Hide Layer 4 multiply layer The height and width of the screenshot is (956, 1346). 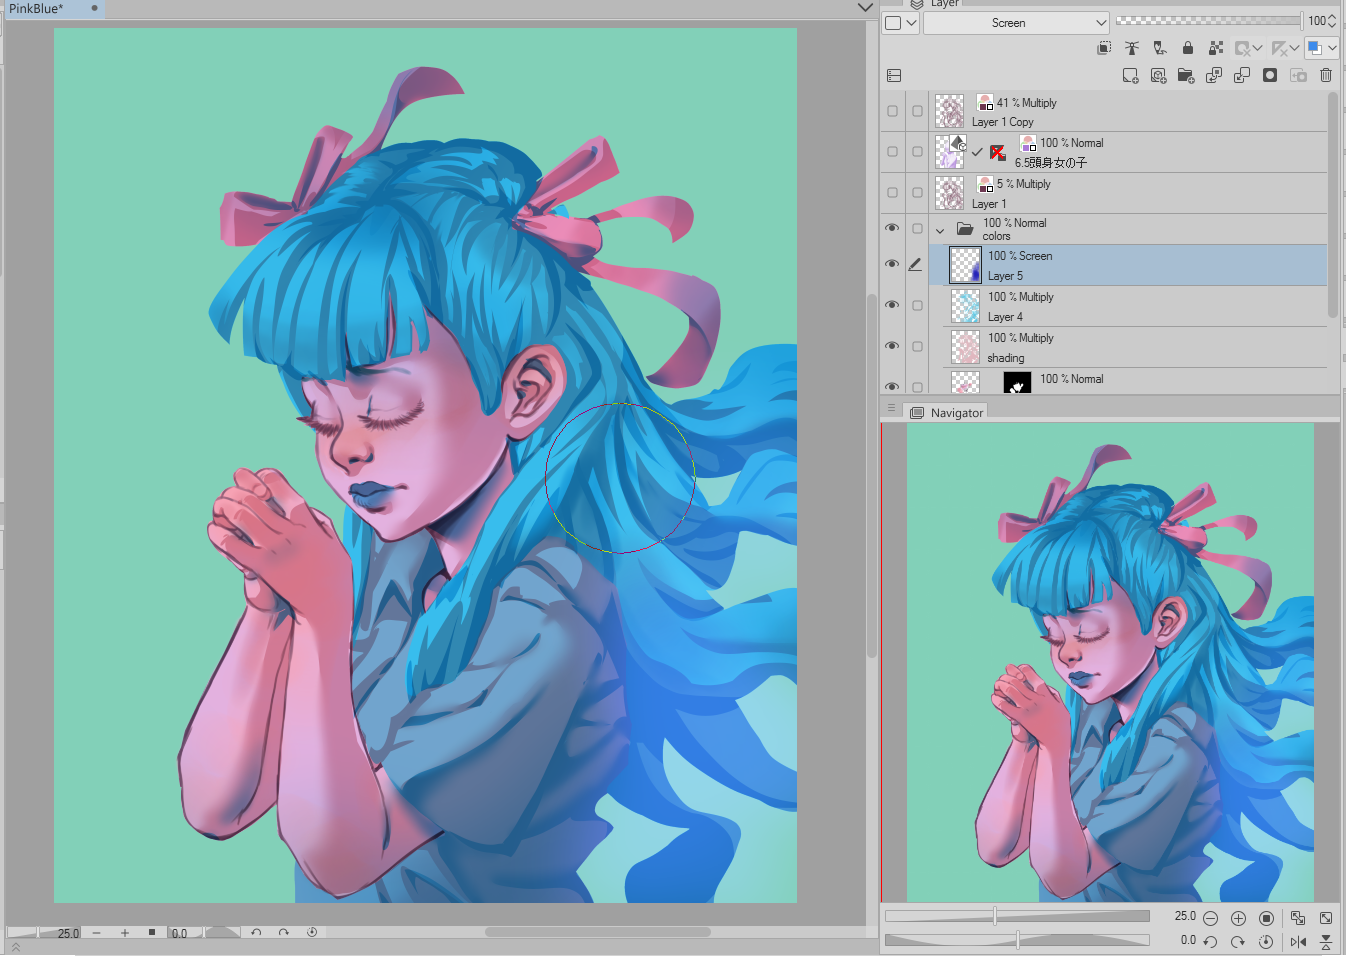[x=892, y=305]
